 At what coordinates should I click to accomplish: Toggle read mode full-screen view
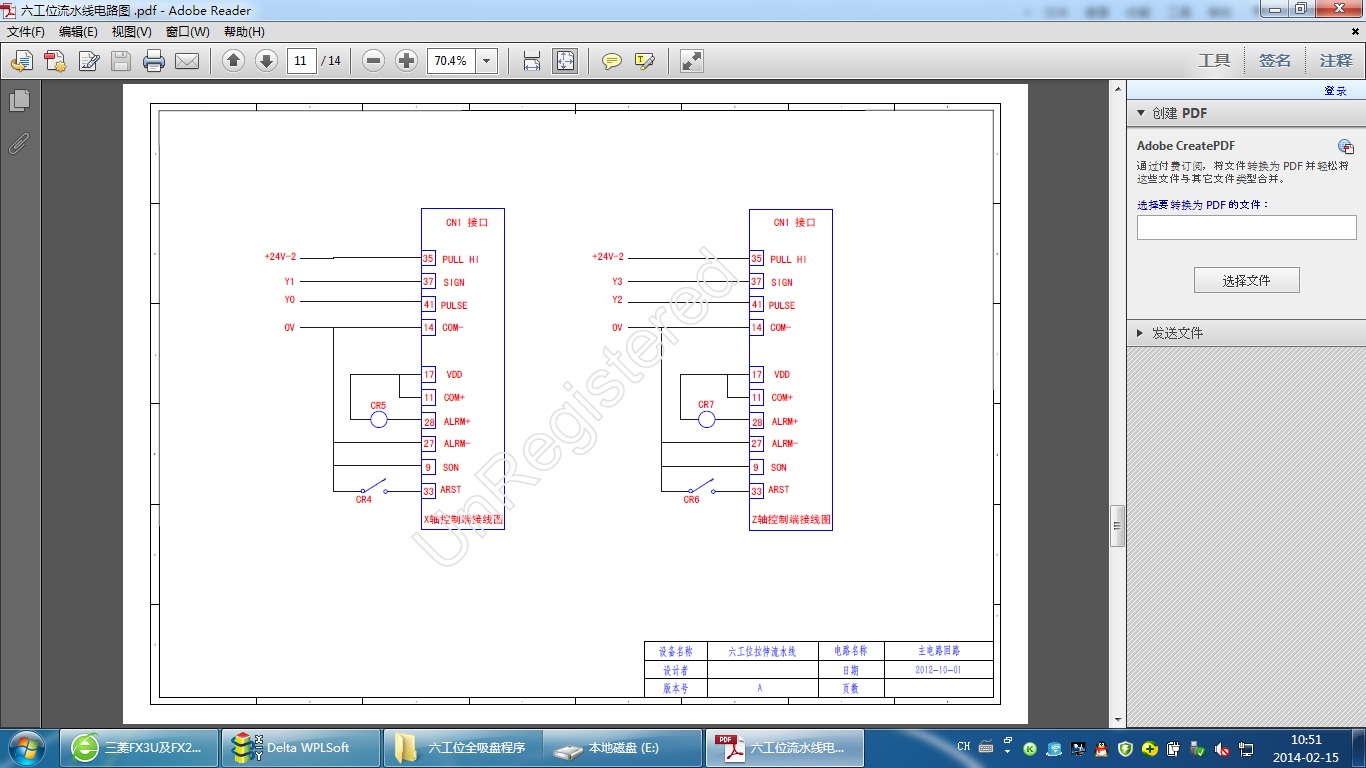tap(692, 61)
